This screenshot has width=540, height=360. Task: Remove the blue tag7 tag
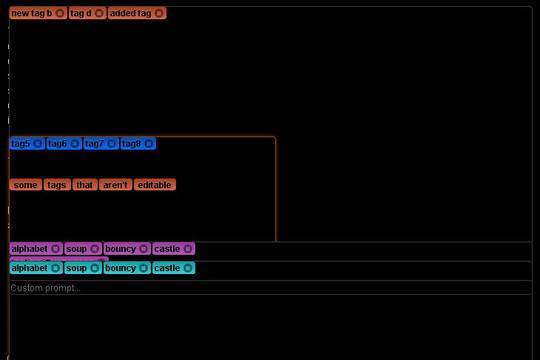[x=111, y=144]
